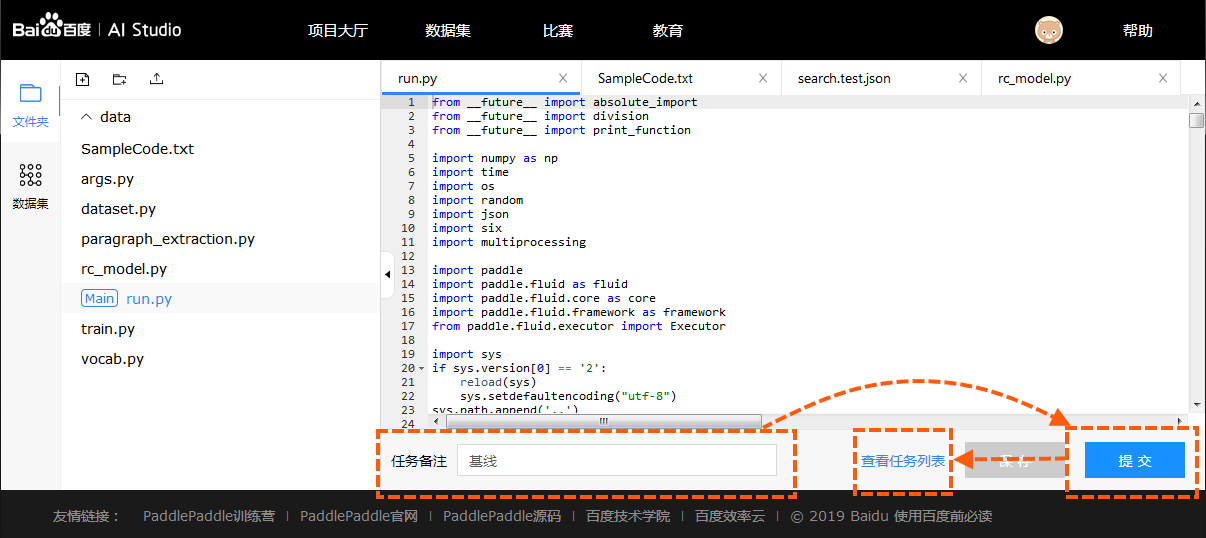Open the 百度效率云 footer link
Image resolution: width=1206 pixels, height=538 pixels.
point(730,516)
